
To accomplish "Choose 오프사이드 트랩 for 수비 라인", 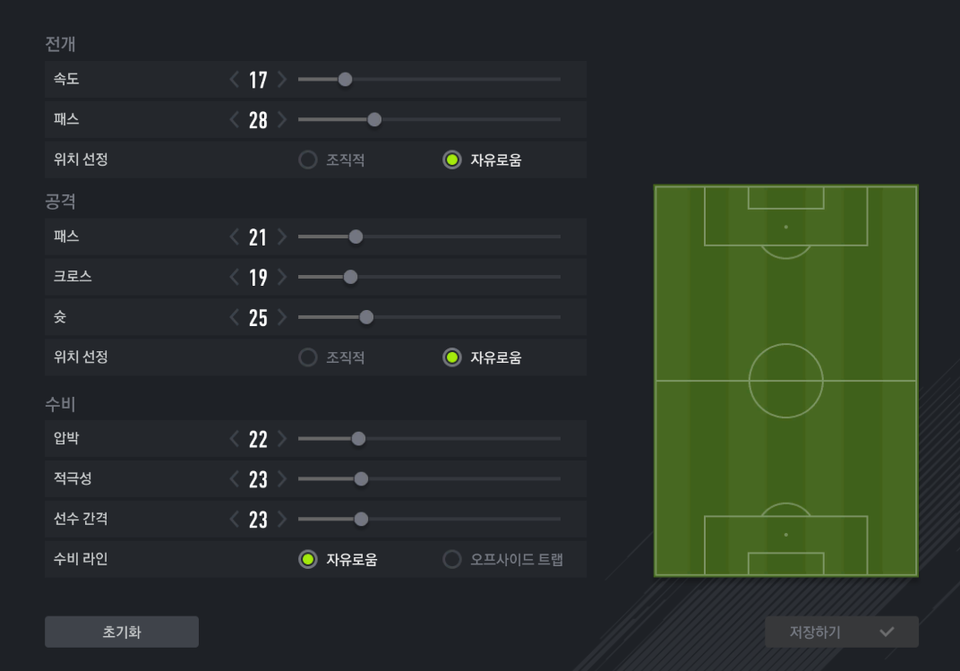I will click(452, 559).
